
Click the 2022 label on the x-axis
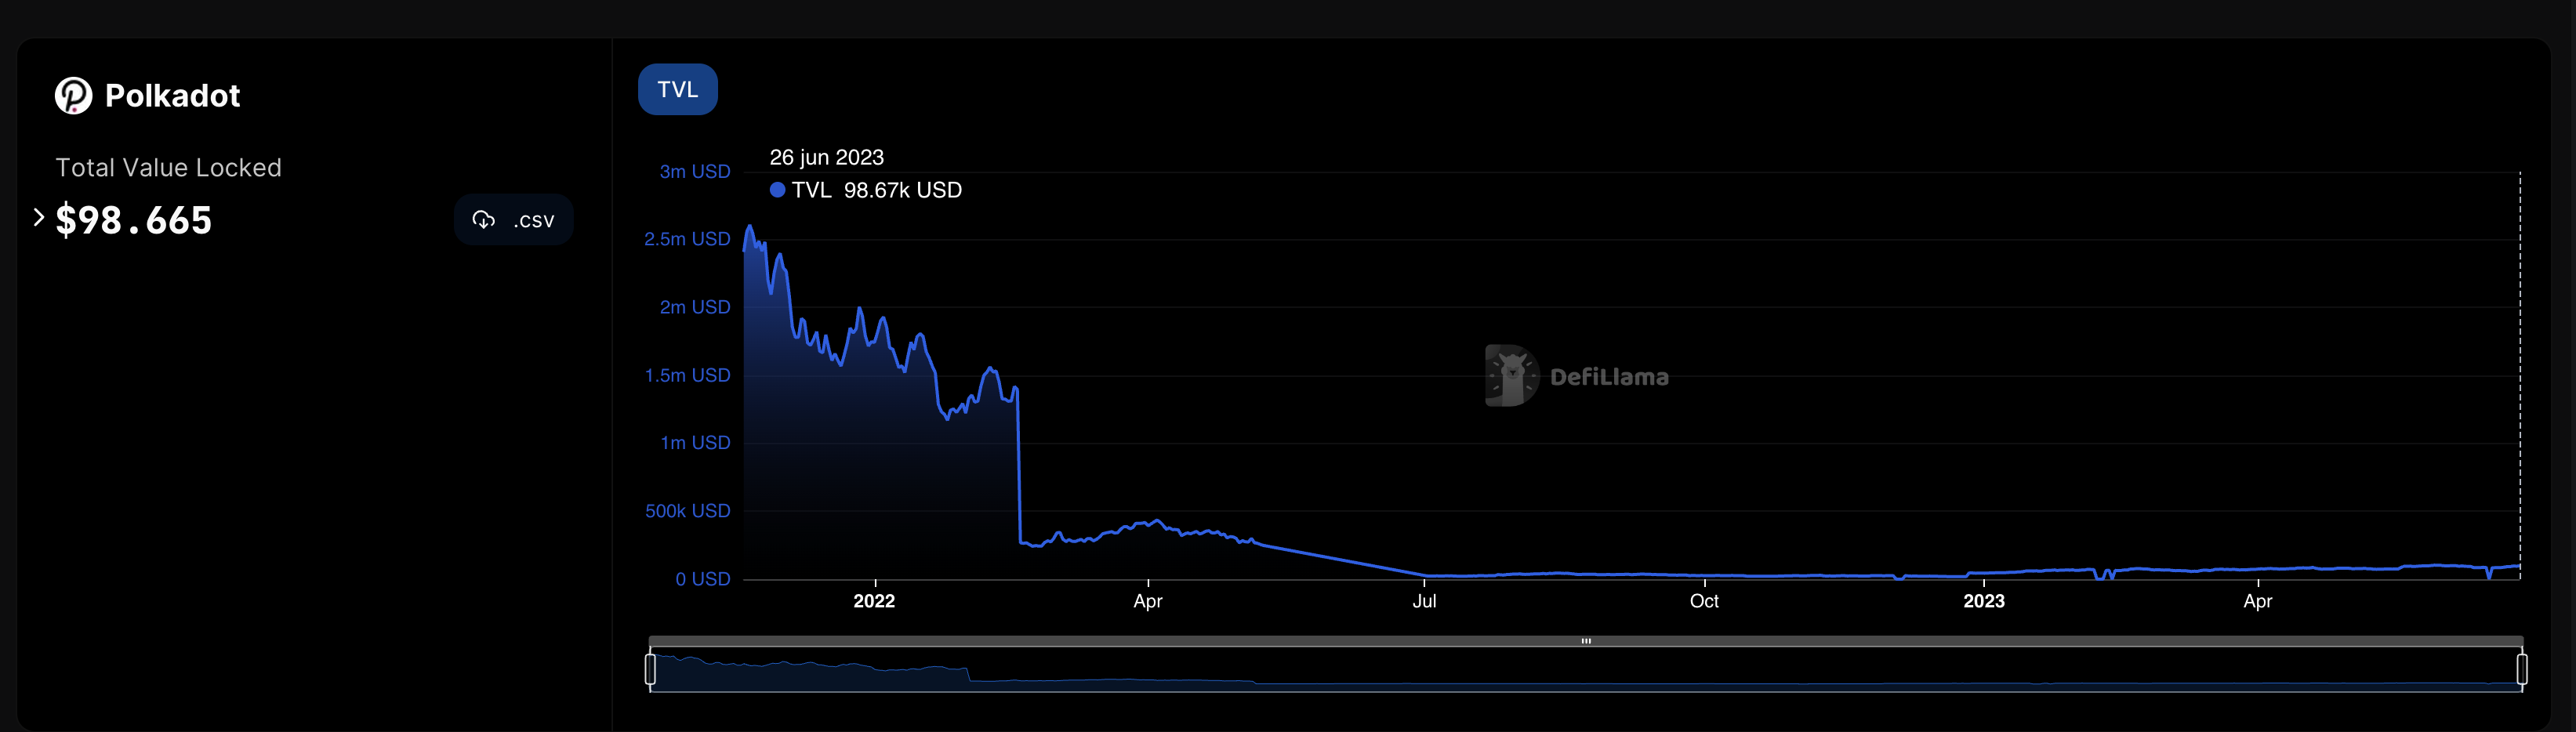click(x=874, y=601)
